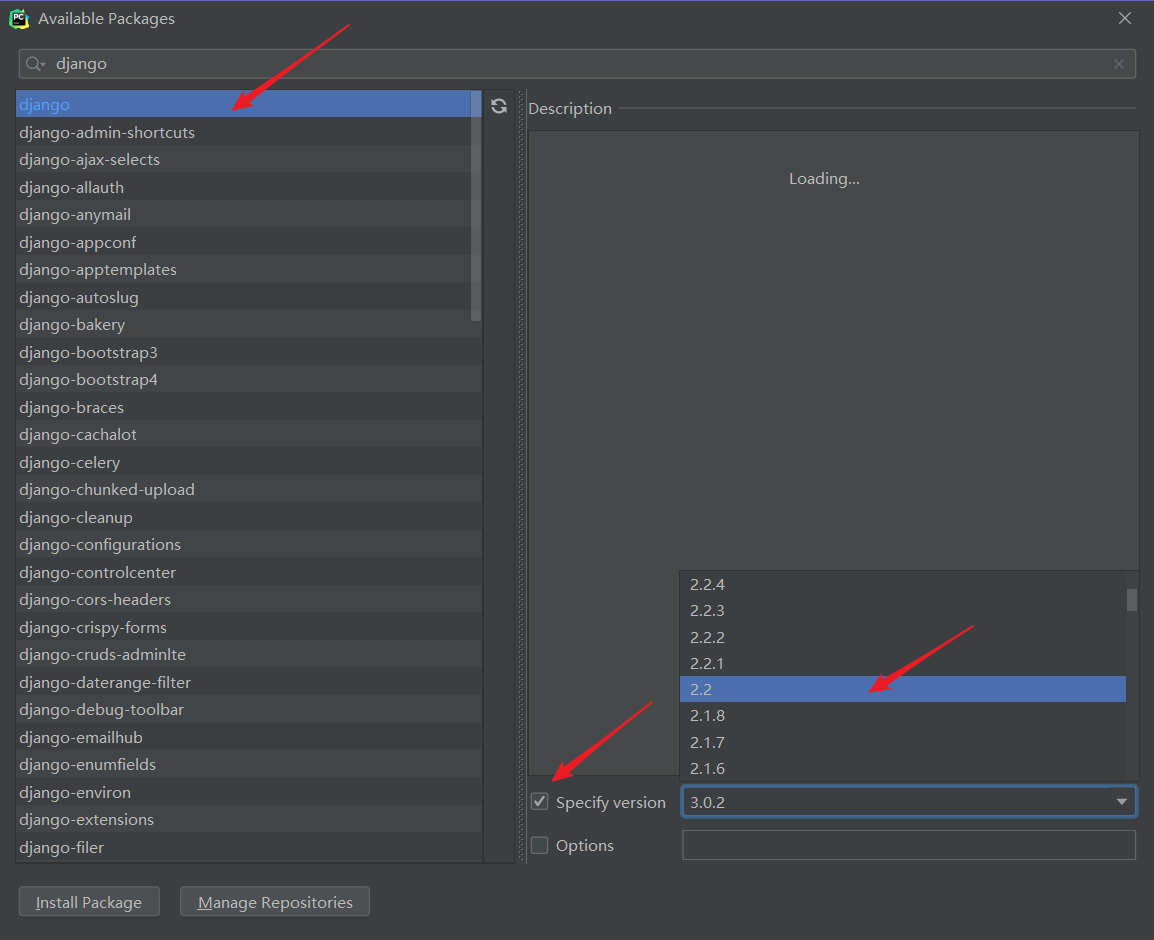Select django-debug-toolbar package
The width and height of the screenshot is (1154, 940).
248,710
